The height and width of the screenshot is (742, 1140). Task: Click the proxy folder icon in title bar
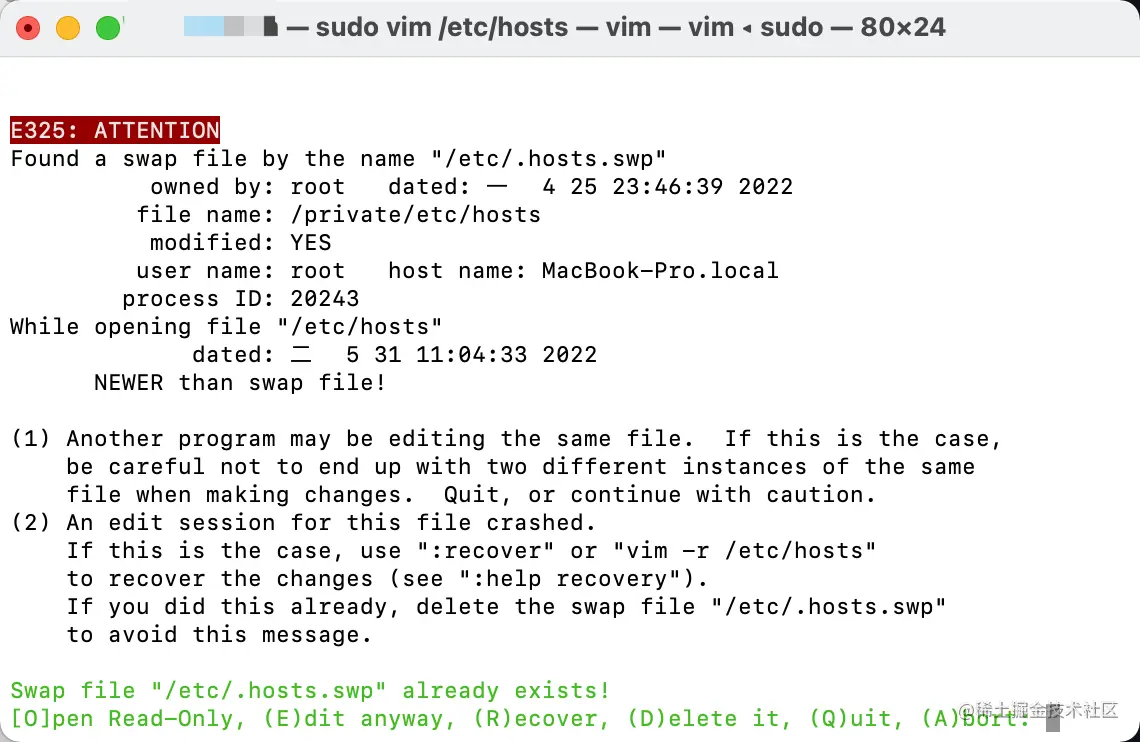click(x=270, y=27)
